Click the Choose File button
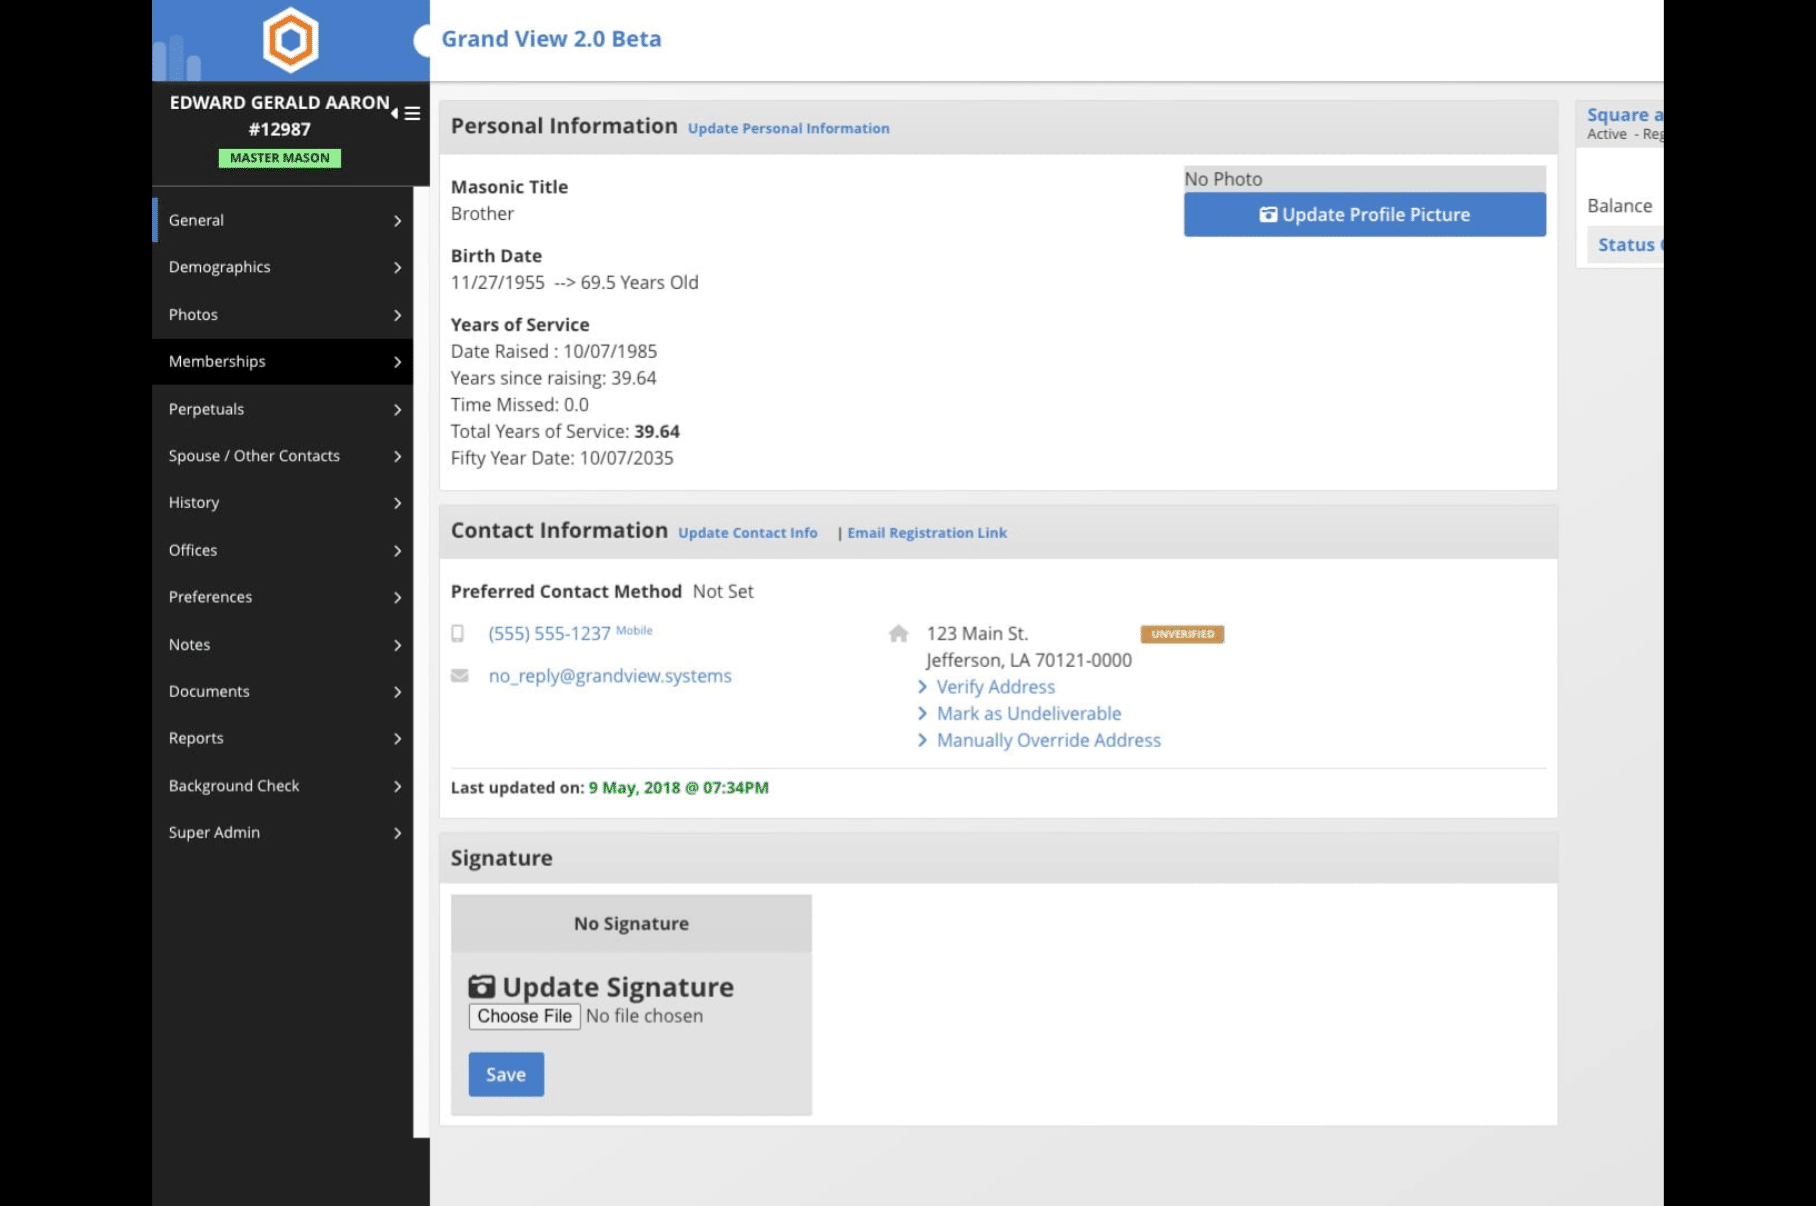Screen dimensions: 1816x1206 click(x=524, y=1016)
